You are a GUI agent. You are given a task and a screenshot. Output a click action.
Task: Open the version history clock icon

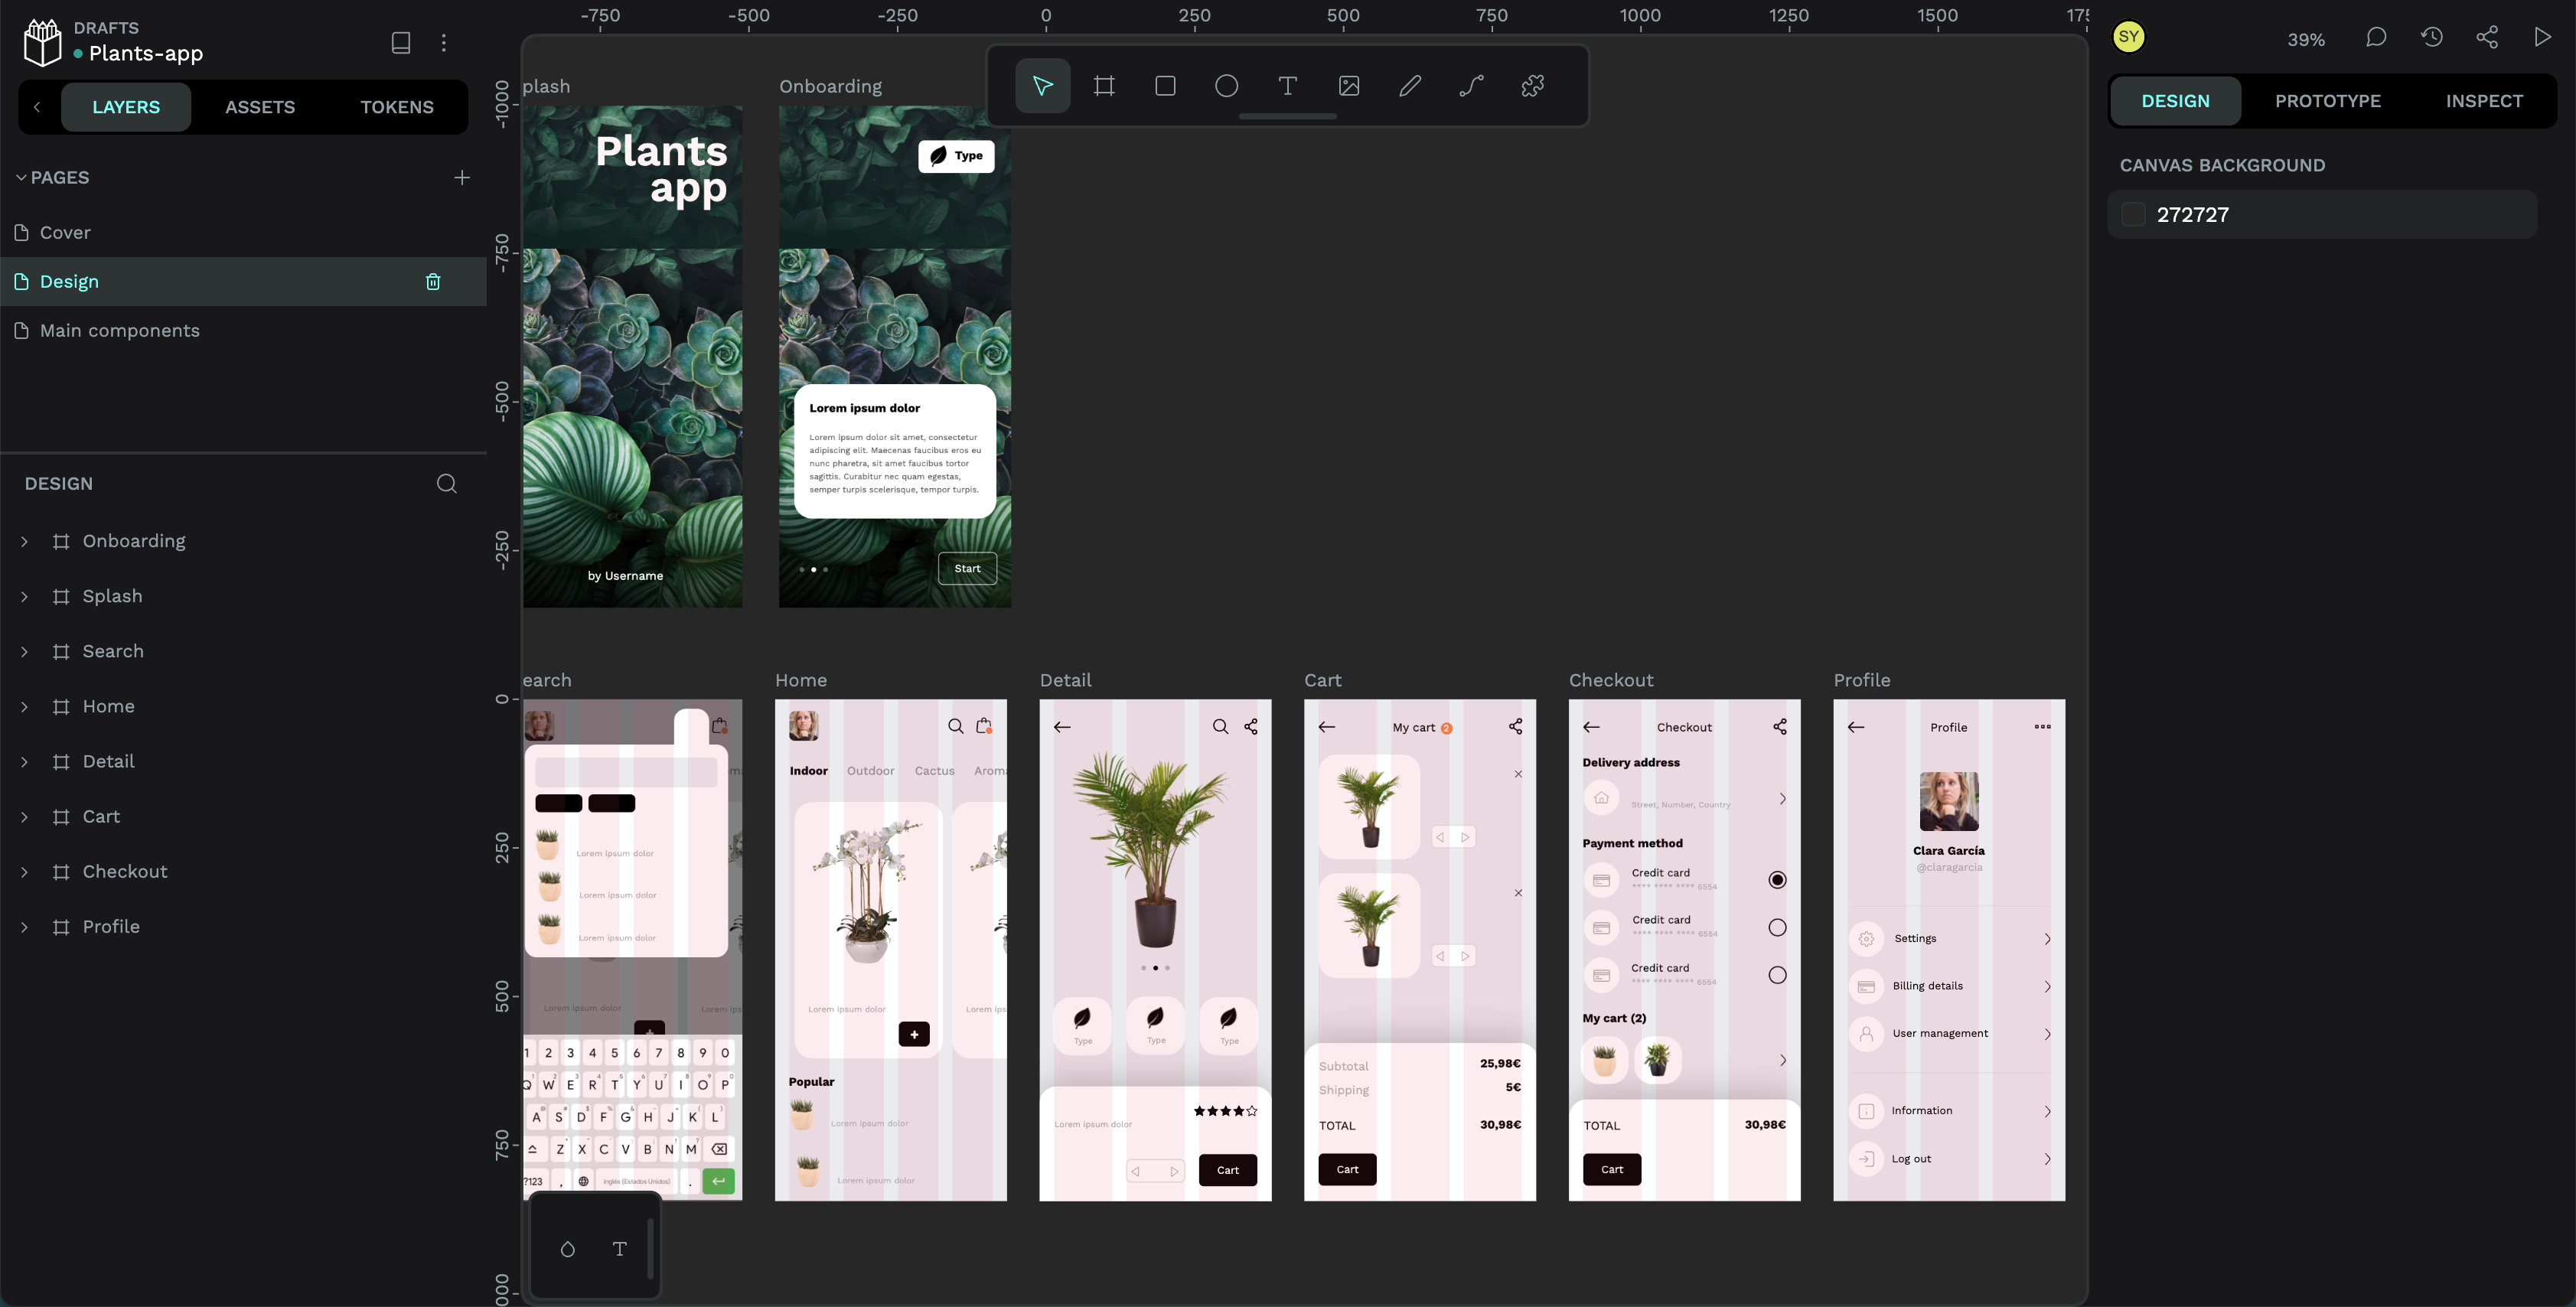(2431, 38)
